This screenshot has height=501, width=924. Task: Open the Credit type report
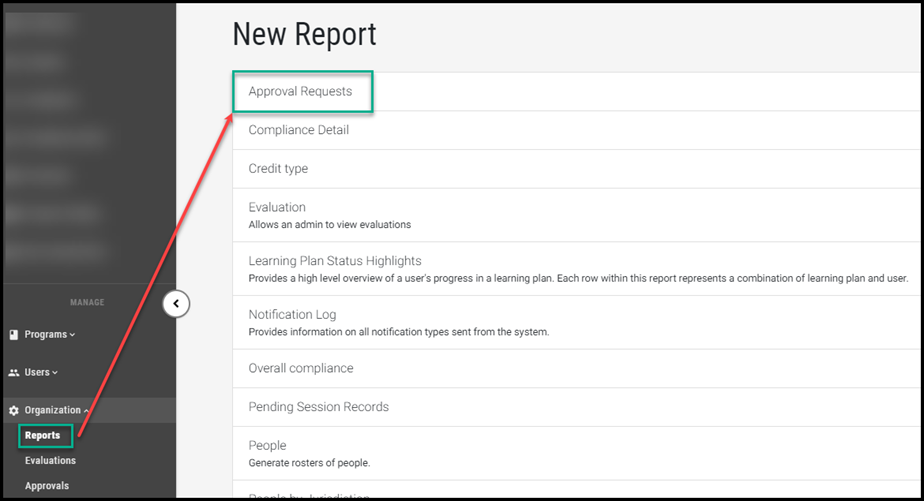point(278,169)
